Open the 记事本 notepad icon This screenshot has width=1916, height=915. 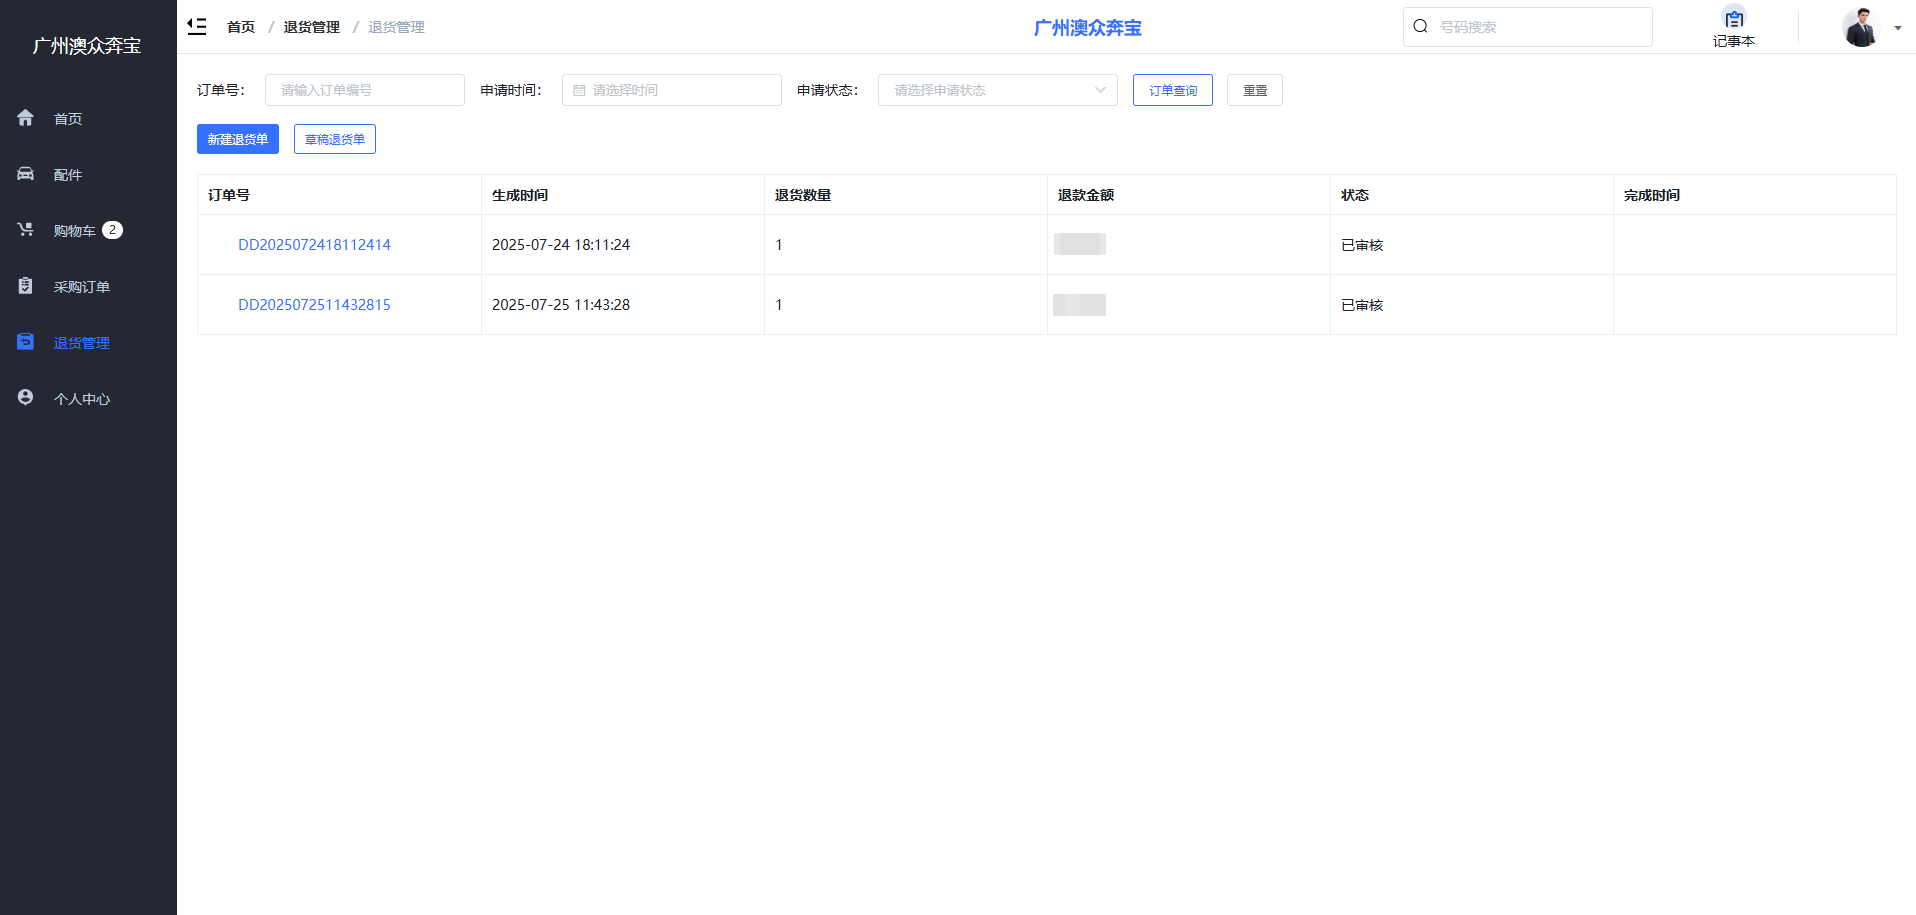(1734, 18)
